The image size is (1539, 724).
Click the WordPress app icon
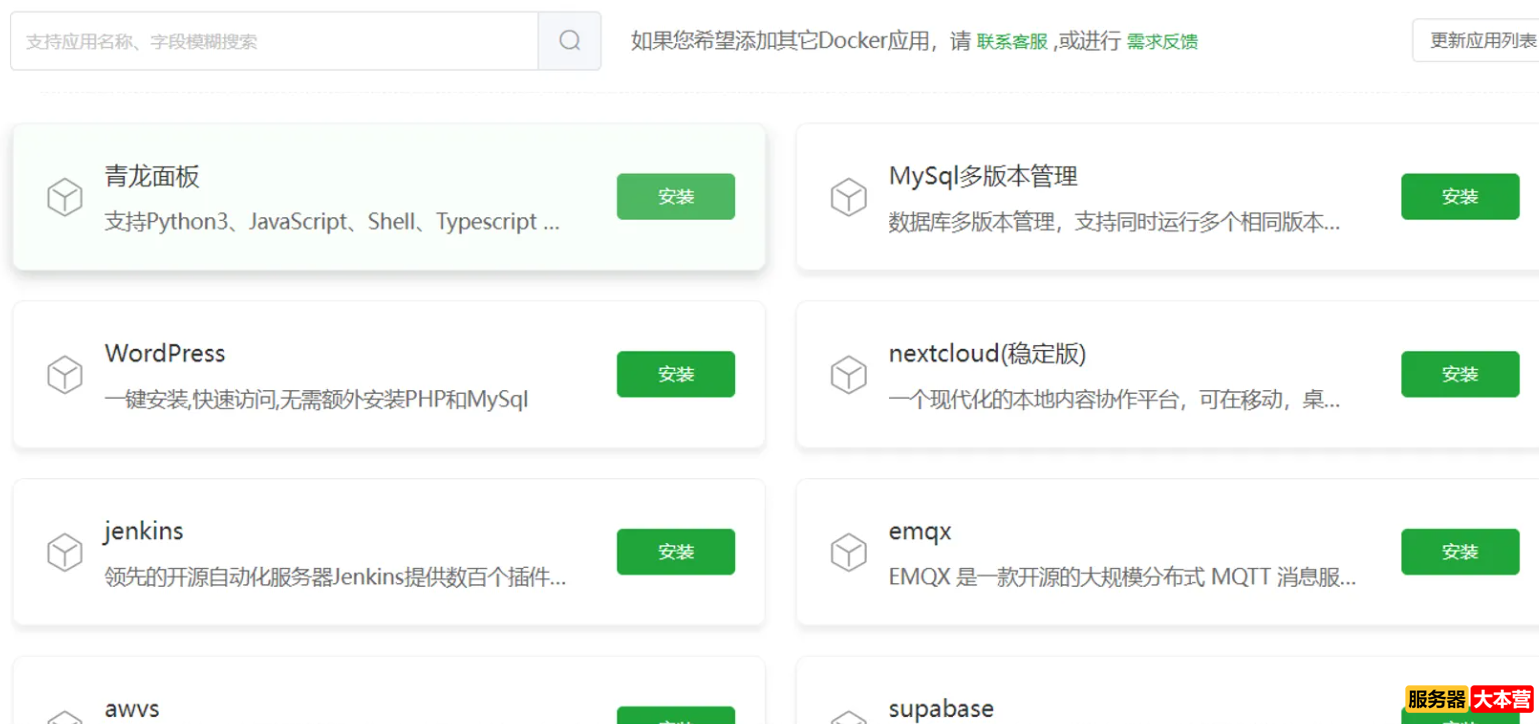coord(64,374)
